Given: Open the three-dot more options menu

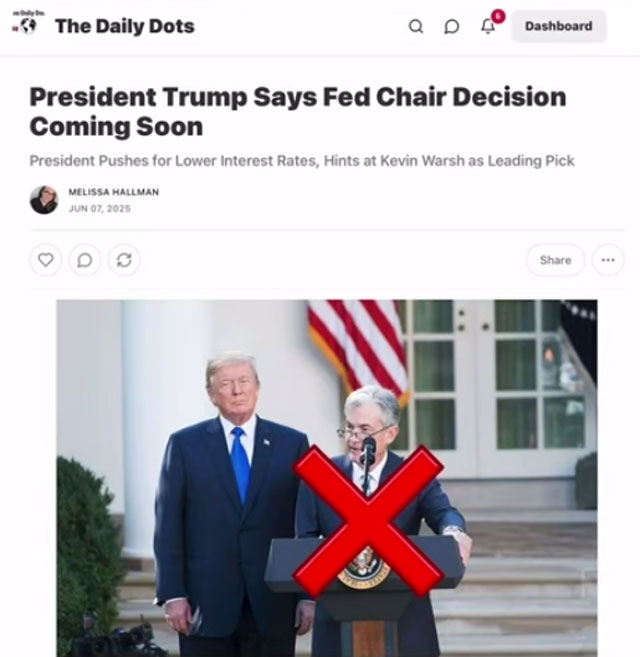Looking at the screenshot, I should [608, 260].
